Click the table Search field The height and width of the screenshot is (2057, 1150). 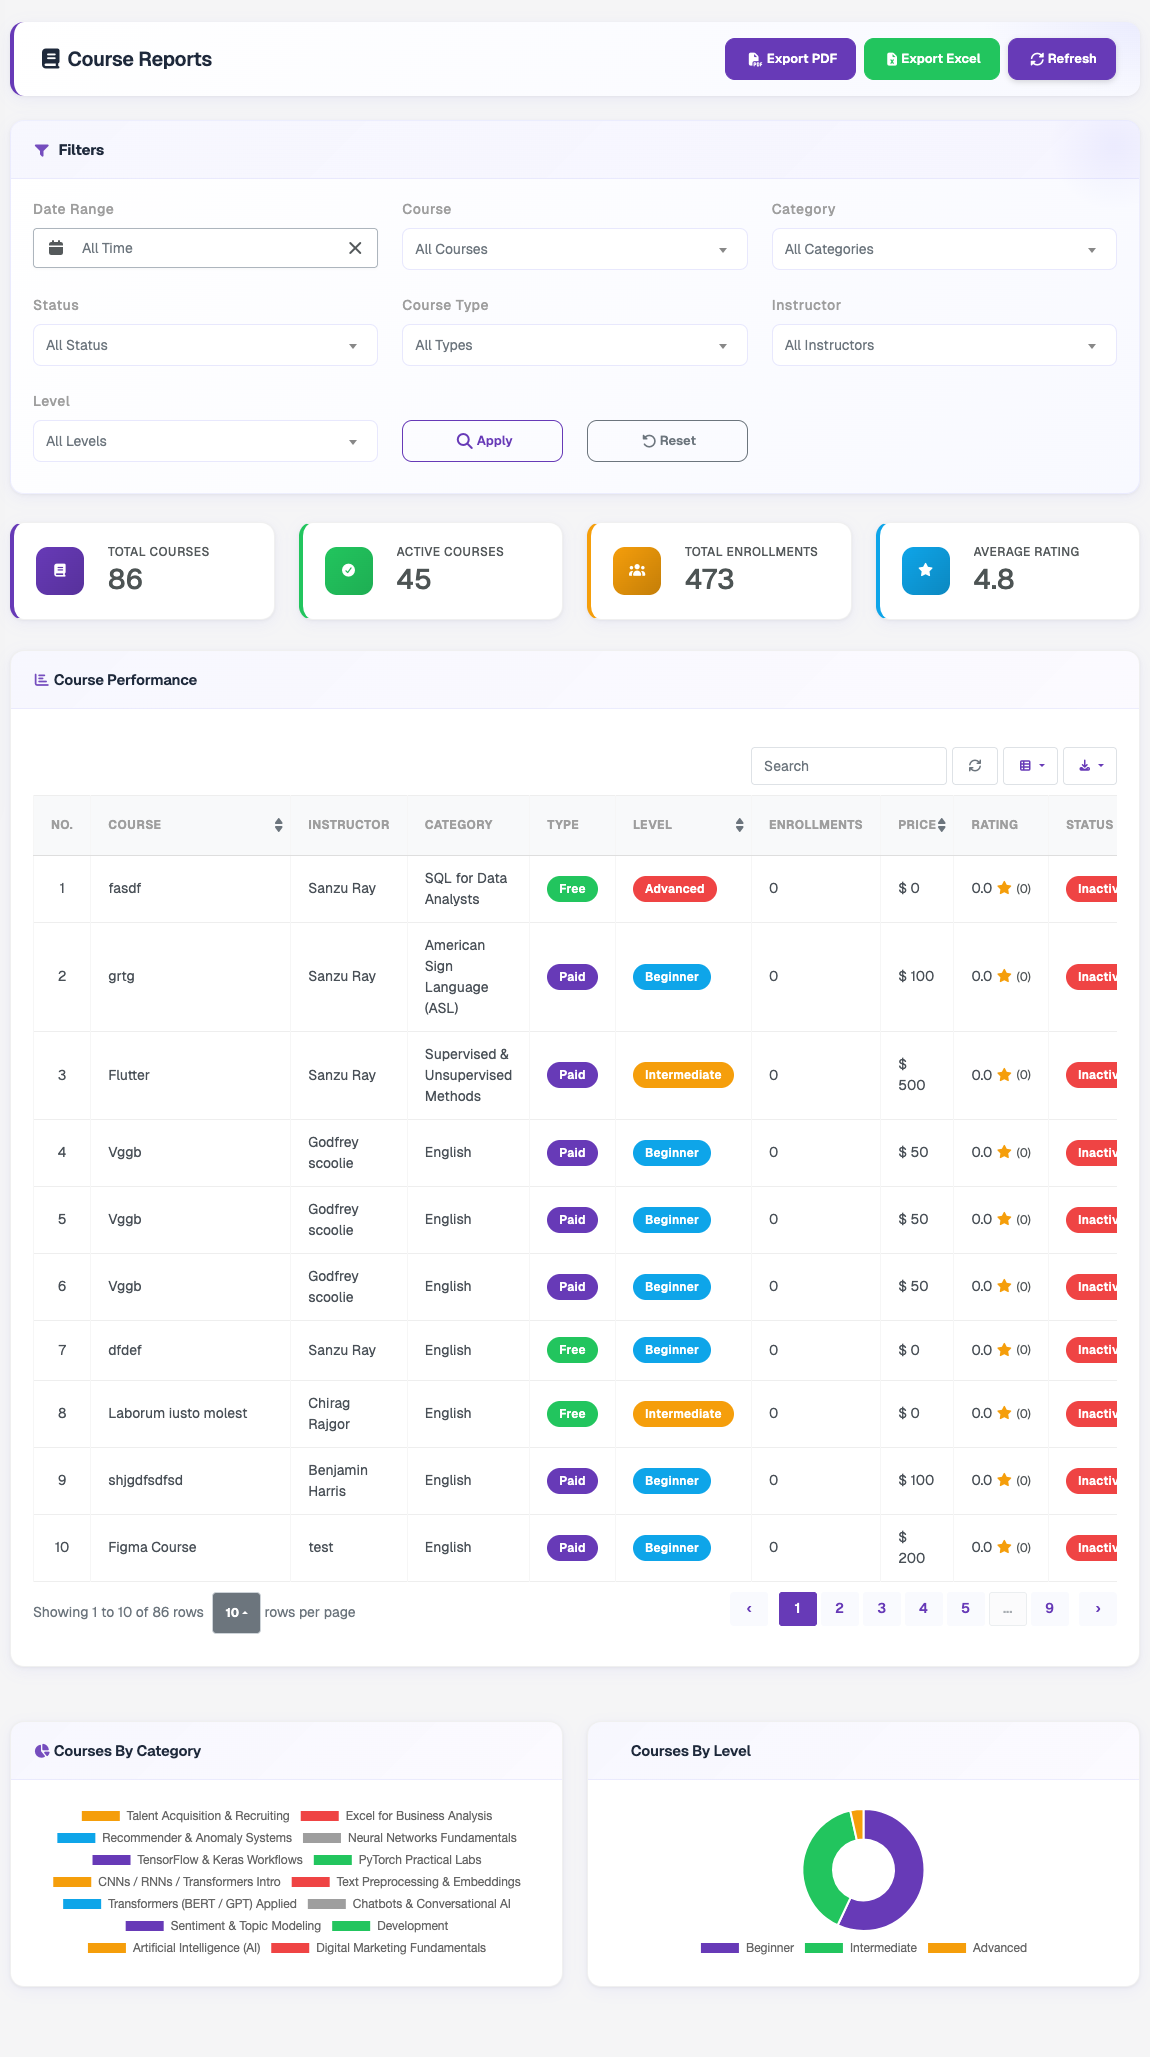click(849, 766)
